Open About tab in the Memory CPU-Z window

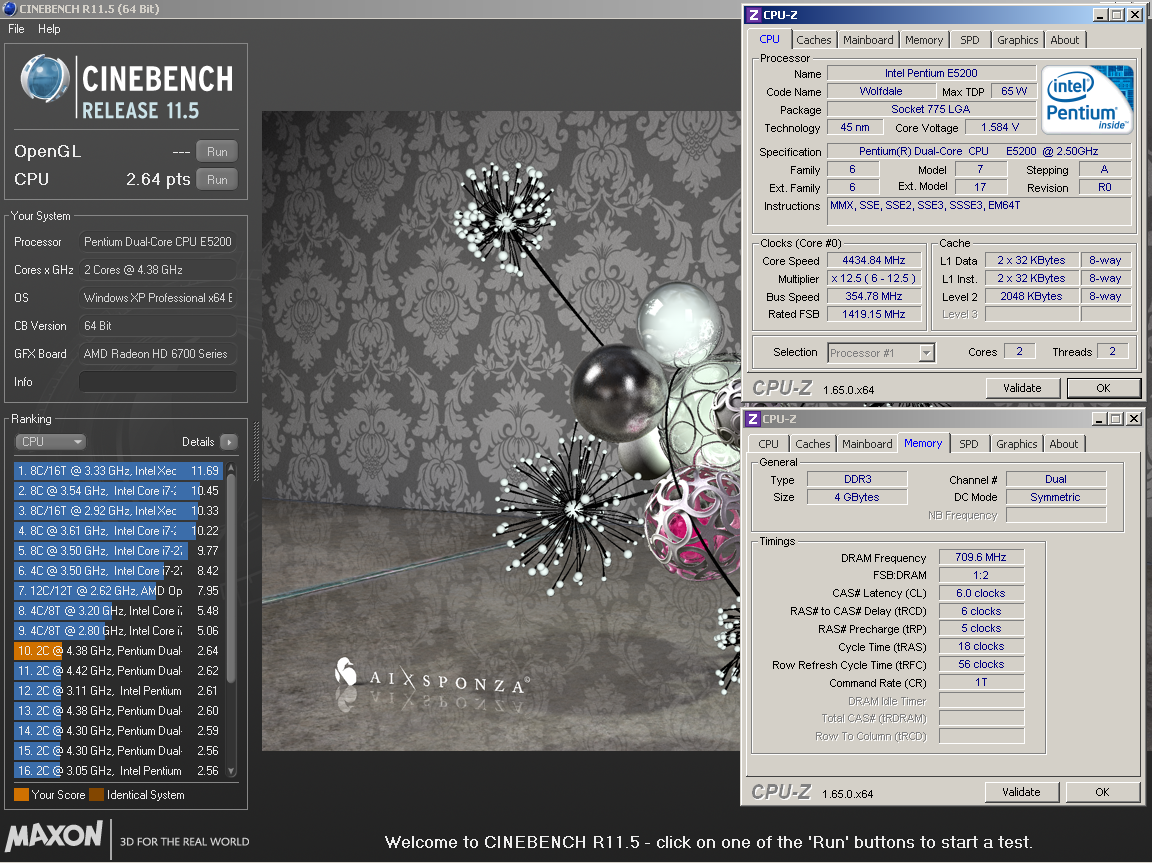click(x=1064, y=444)
